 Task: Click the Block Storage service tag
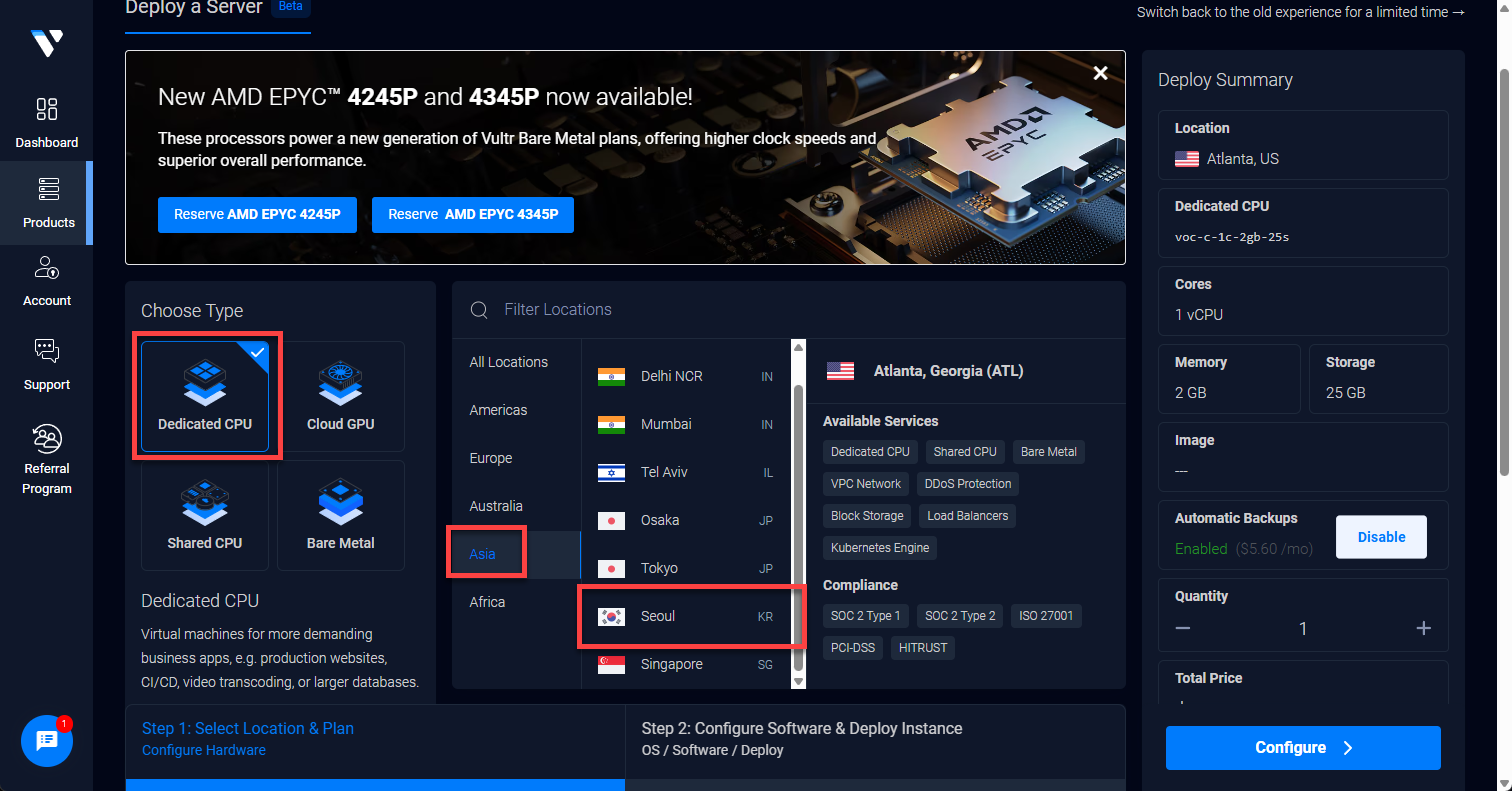coord(867,516)
